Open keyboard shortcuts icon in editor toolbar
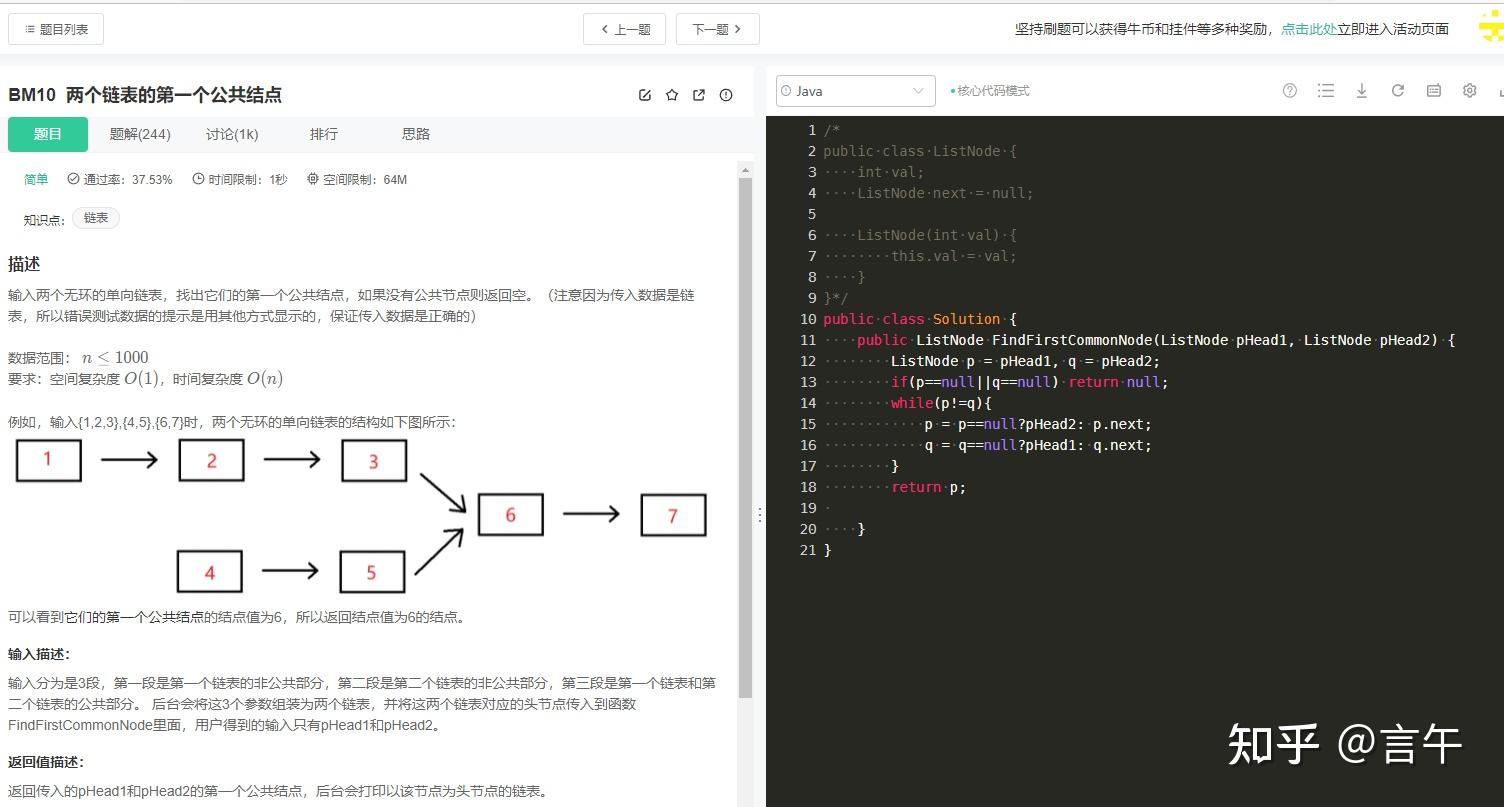Viewport: 1504px width, 807px height. [x=1433, y=90]
